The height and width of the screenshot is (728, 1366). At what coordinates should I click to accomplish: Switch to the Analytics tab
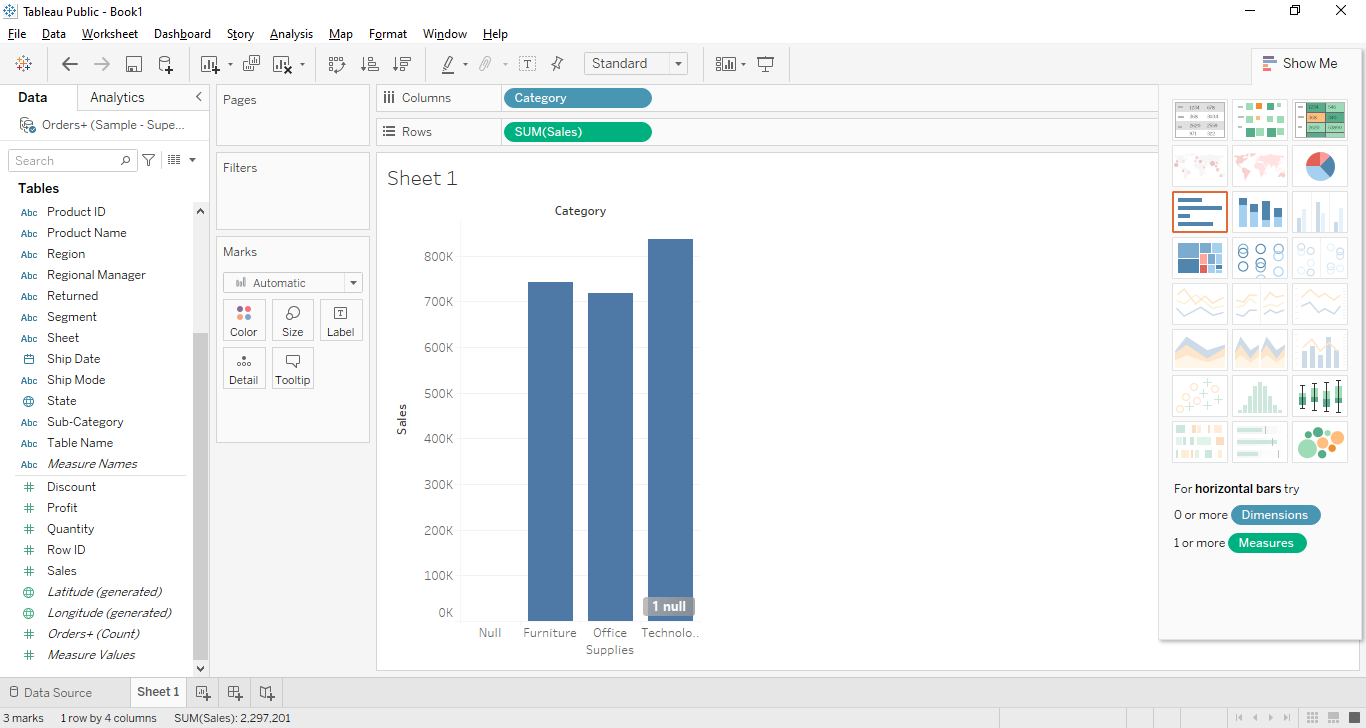coord(117,97)
